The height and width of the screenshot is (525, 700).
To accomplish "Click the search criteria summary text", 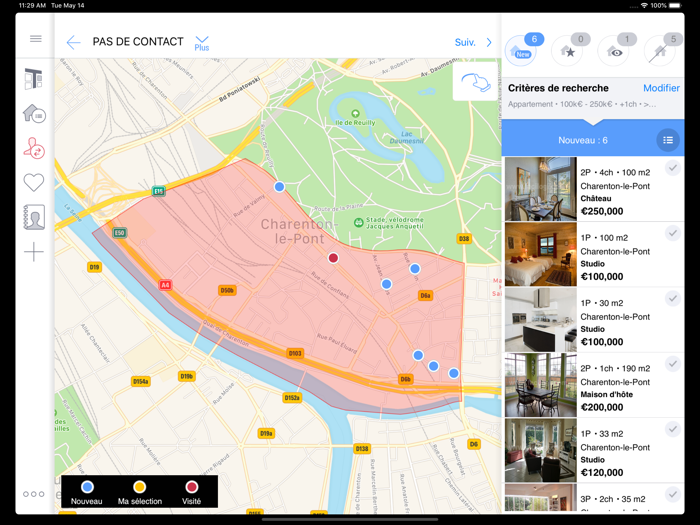I will pyautogui.click(x=582, y=104).
